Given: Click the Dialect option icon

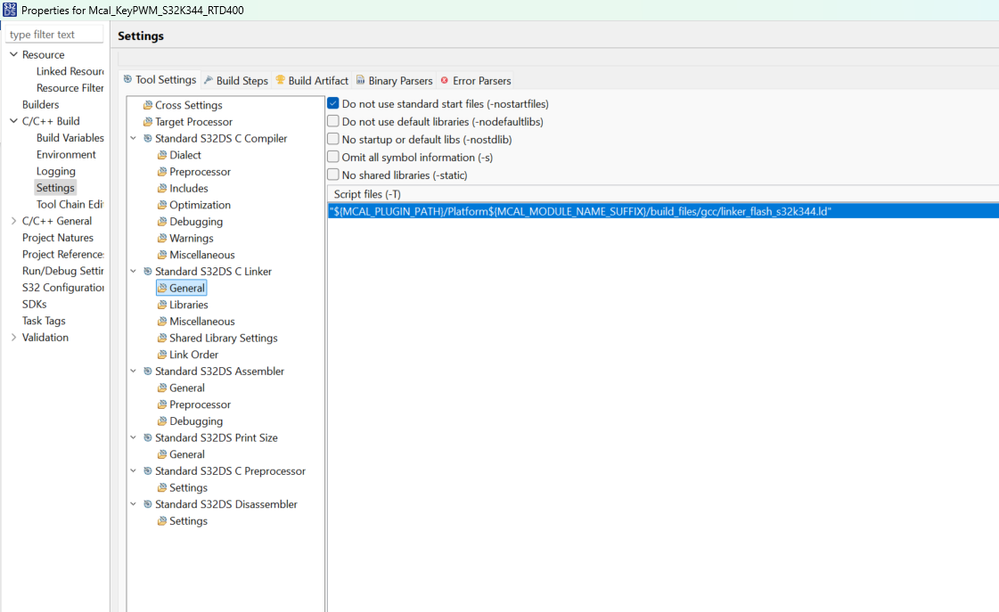Looking at the screenshot, I should click(x=162, y=155).
